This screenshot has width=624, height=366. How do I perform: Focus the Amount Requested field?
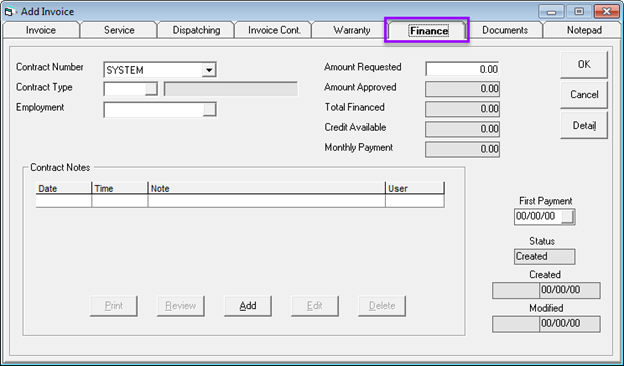coord(462,69)
